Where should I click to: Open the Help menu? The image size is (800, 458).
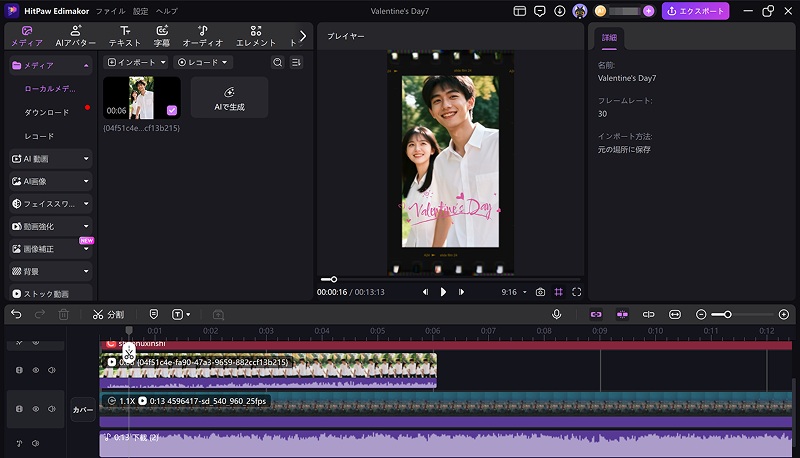167,11
